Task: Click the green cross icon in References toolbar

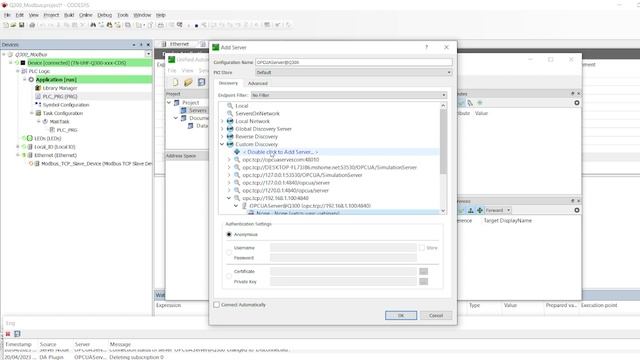Action: (480, 210)
